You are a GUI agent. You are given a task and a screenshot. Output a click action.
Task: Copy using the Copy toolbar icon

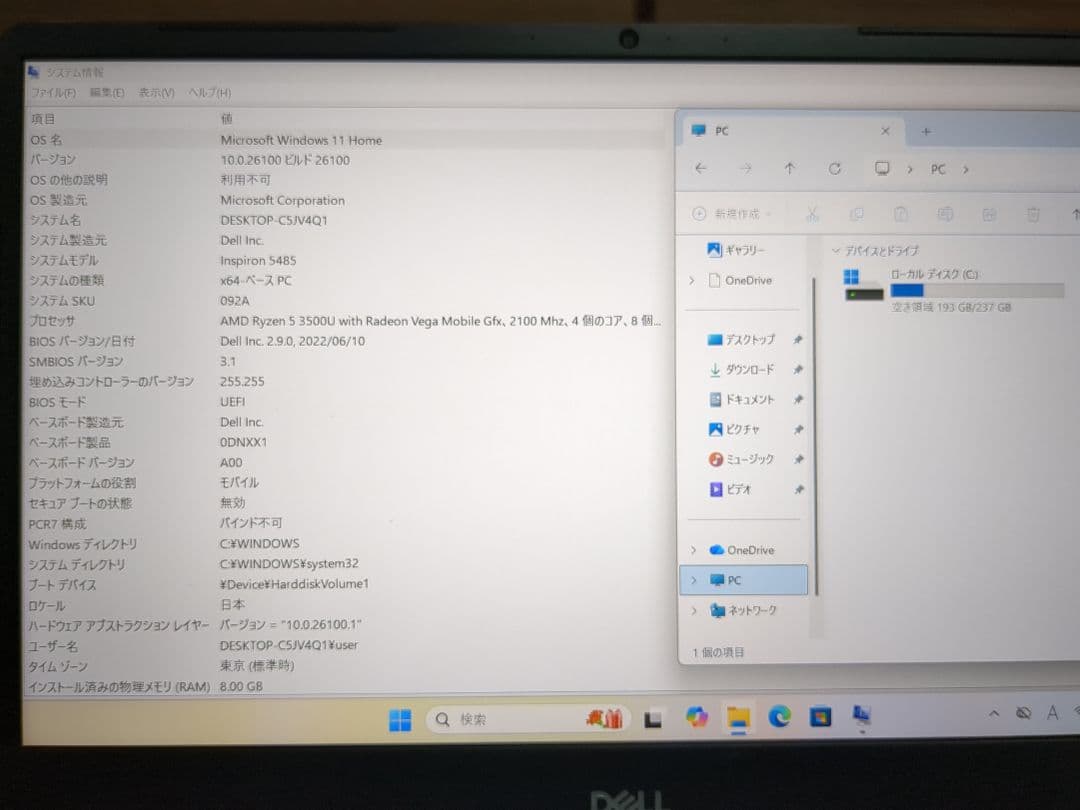tap(857, 213)
